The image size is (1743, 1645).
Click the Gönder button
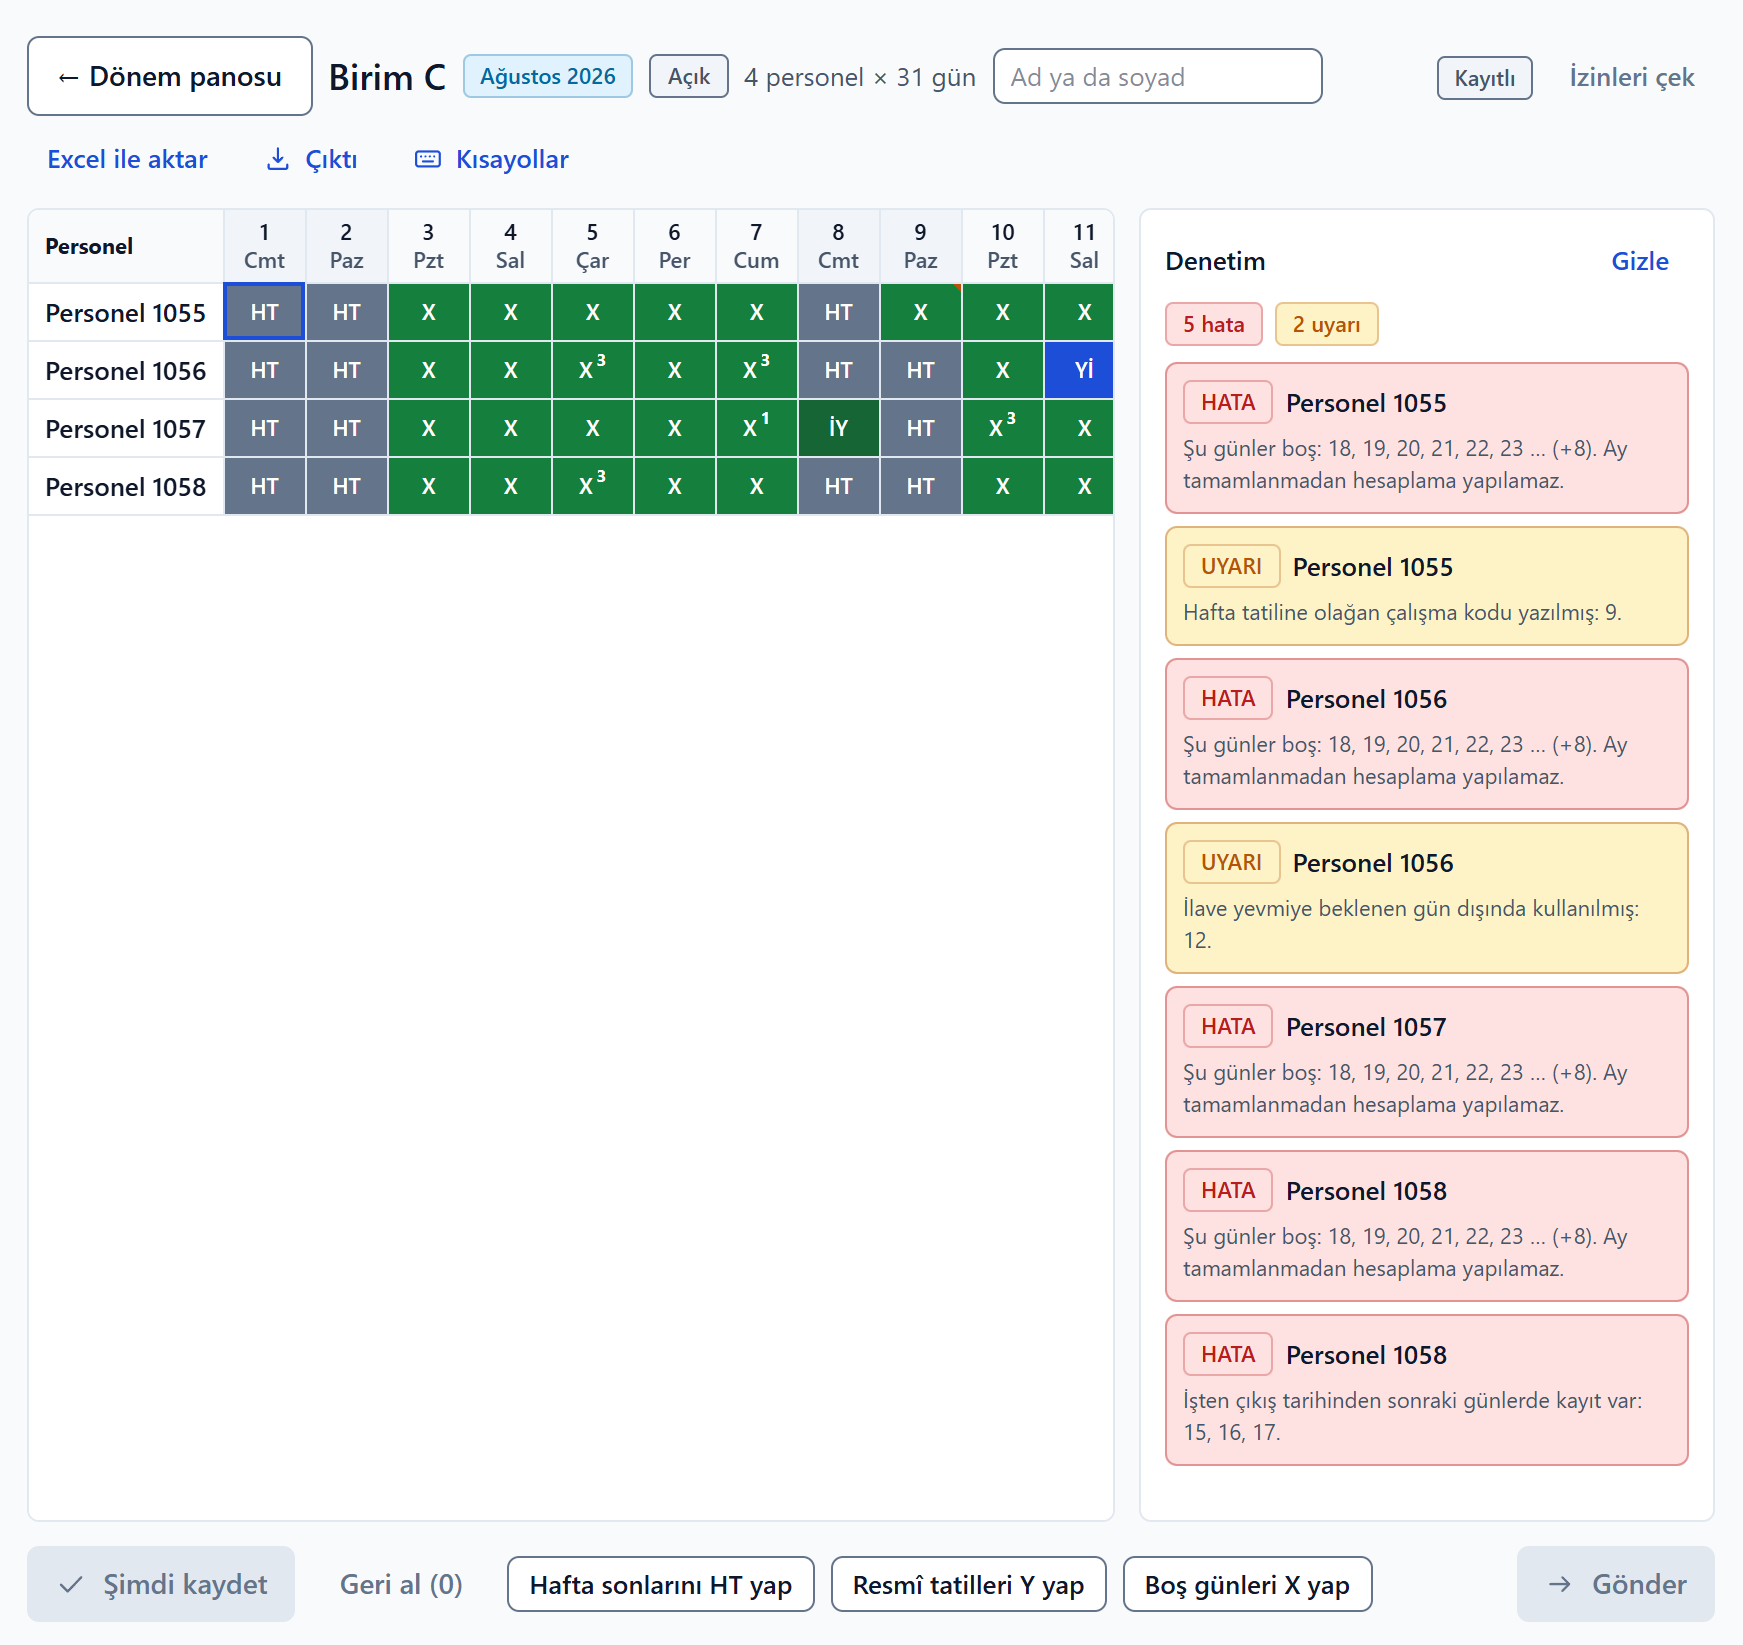1616,1584
